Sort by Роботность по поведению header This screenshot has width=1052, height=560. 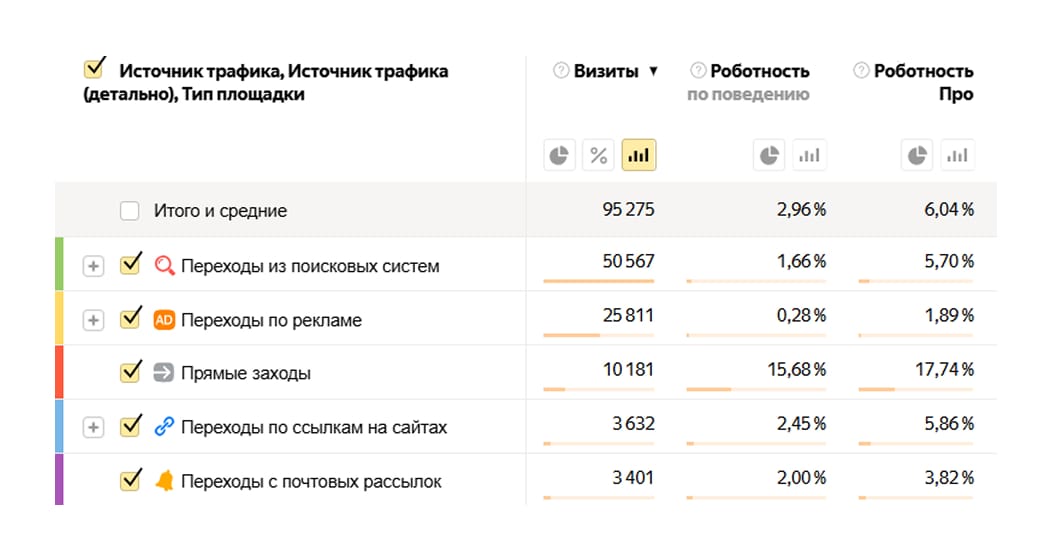point(749,82)
